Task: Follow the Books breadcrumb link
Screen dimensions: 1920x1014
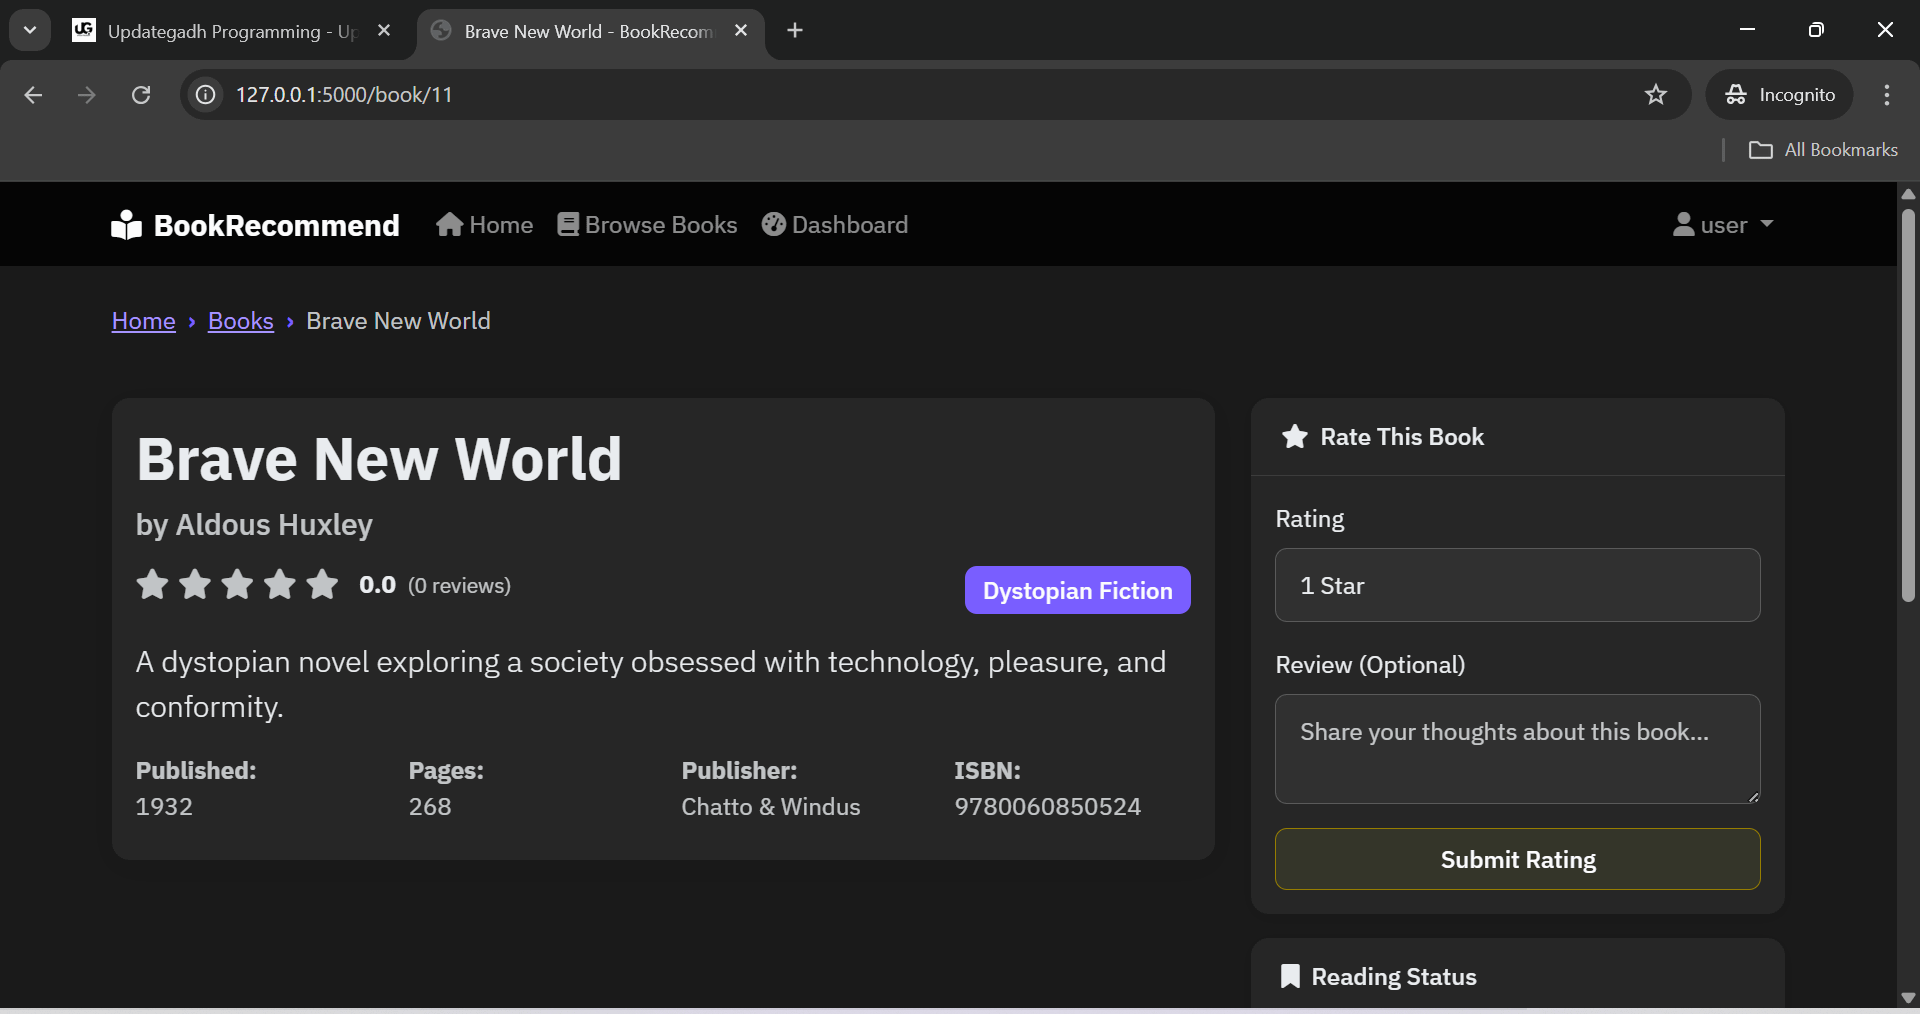Action: coord(241,321)
